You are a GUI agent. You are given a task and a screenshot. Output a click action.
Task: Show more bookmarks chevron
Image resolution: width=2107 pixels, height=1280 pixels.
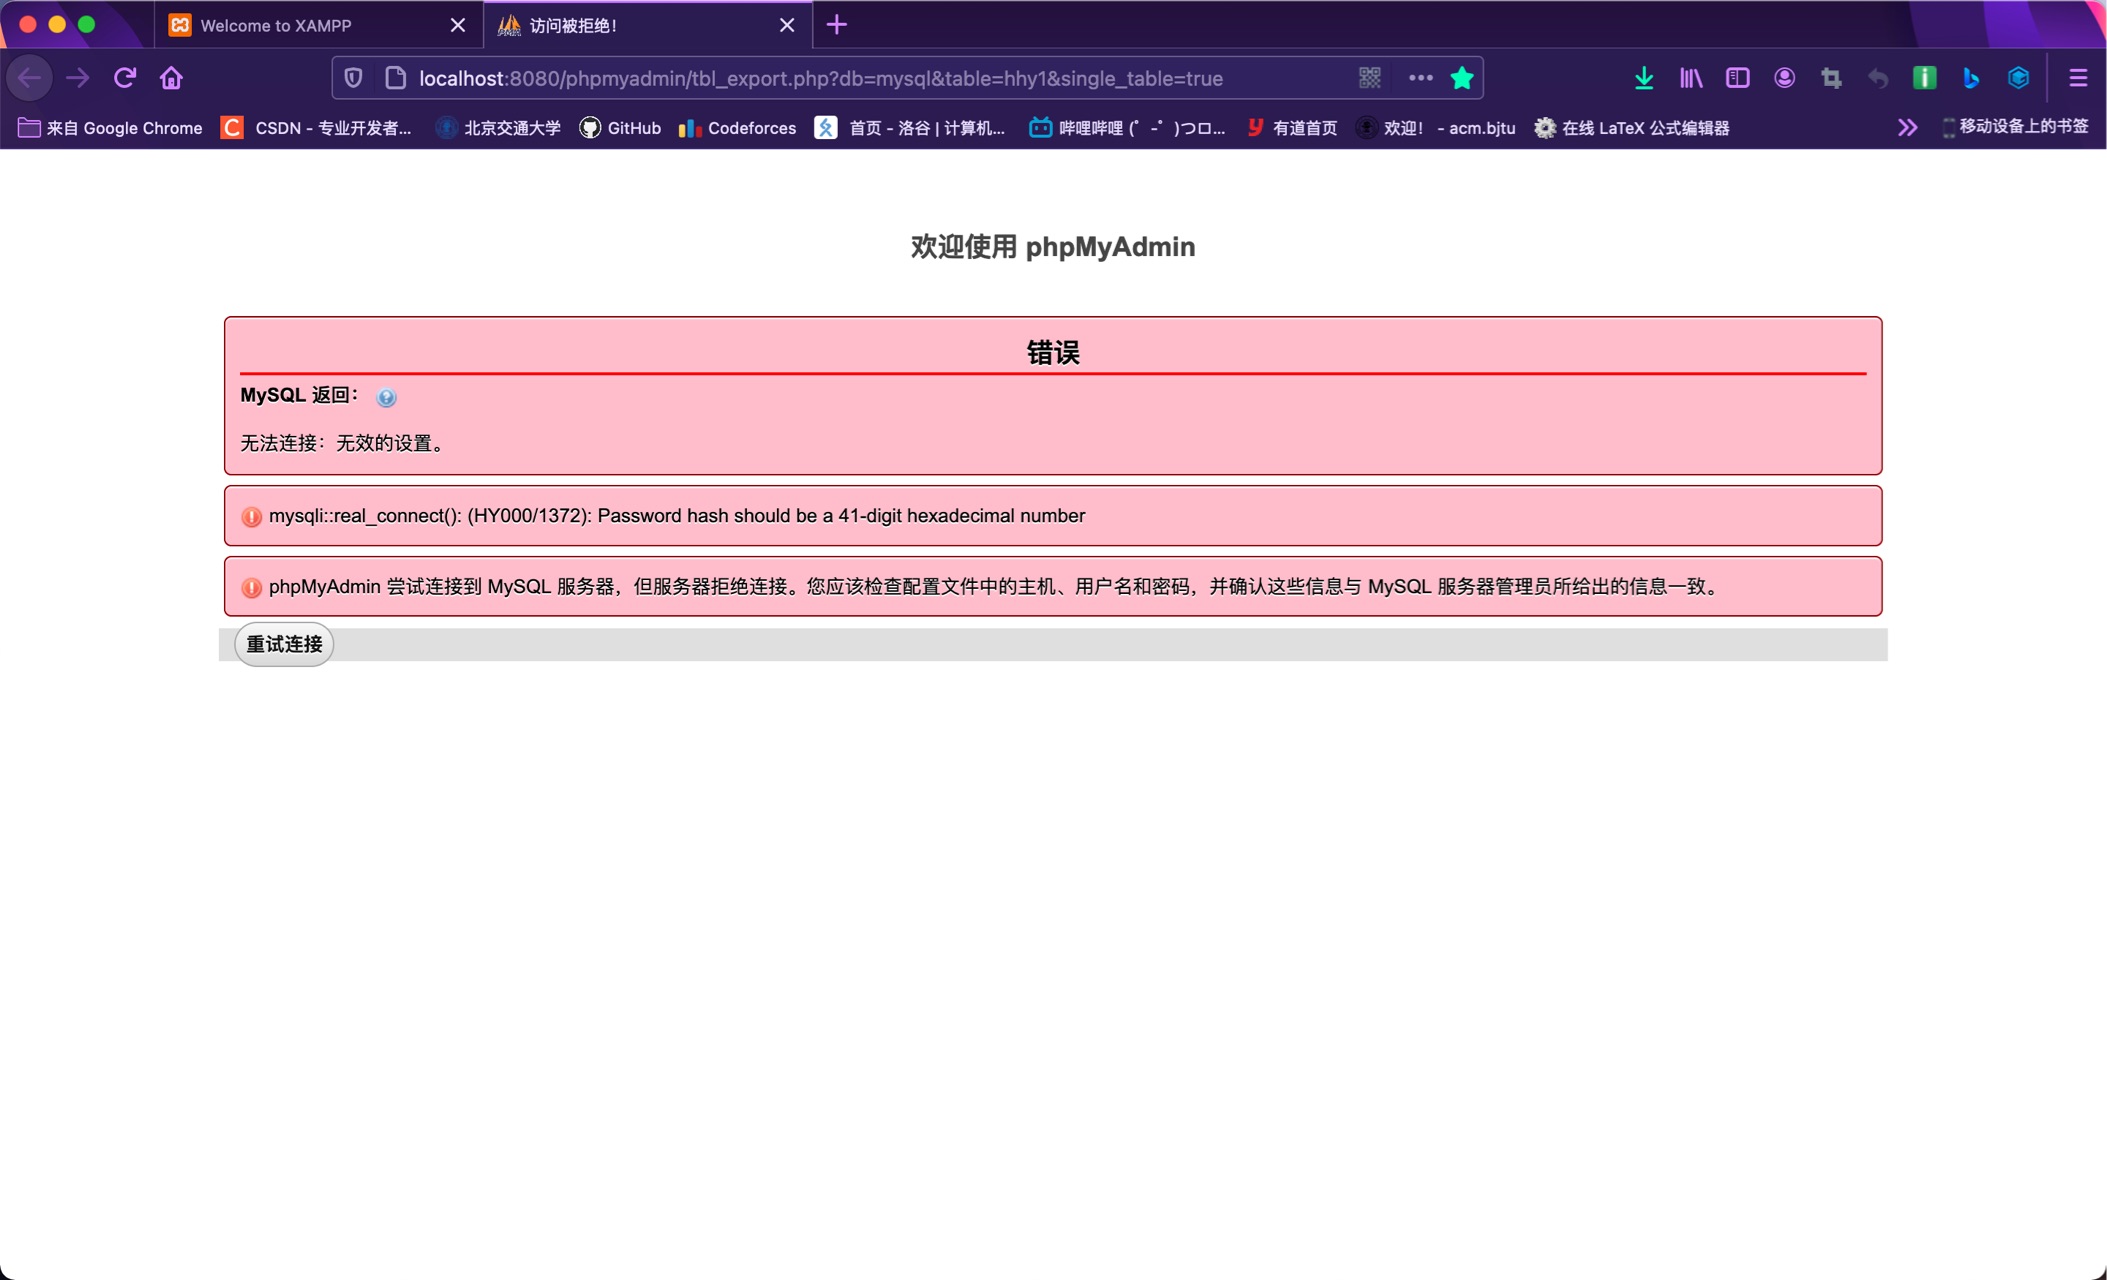pos(1908,128)
